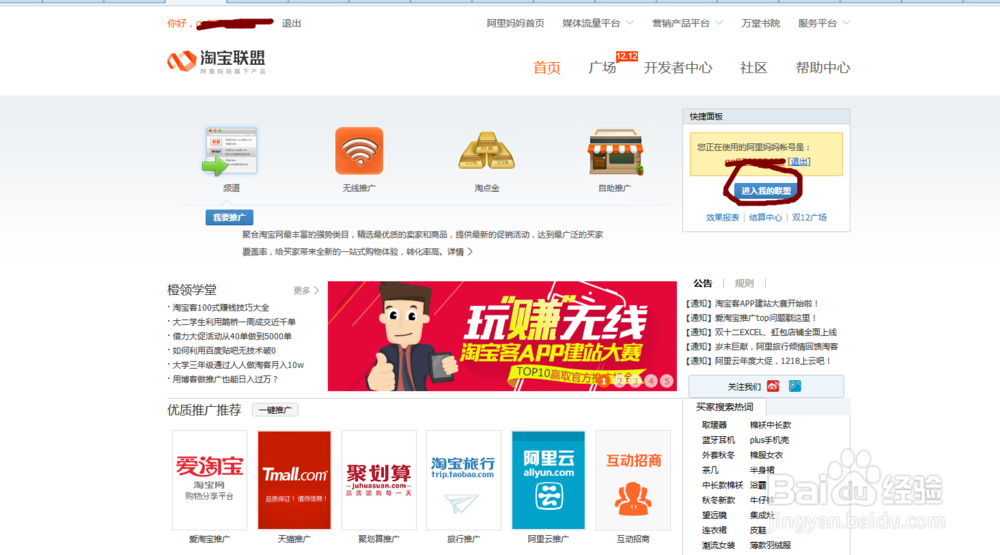Image resolution: width=1000 pixels, height=555 pixels.
Task: Click [退出] in the 快捷面板 panel
Action: tap(798, 161)
